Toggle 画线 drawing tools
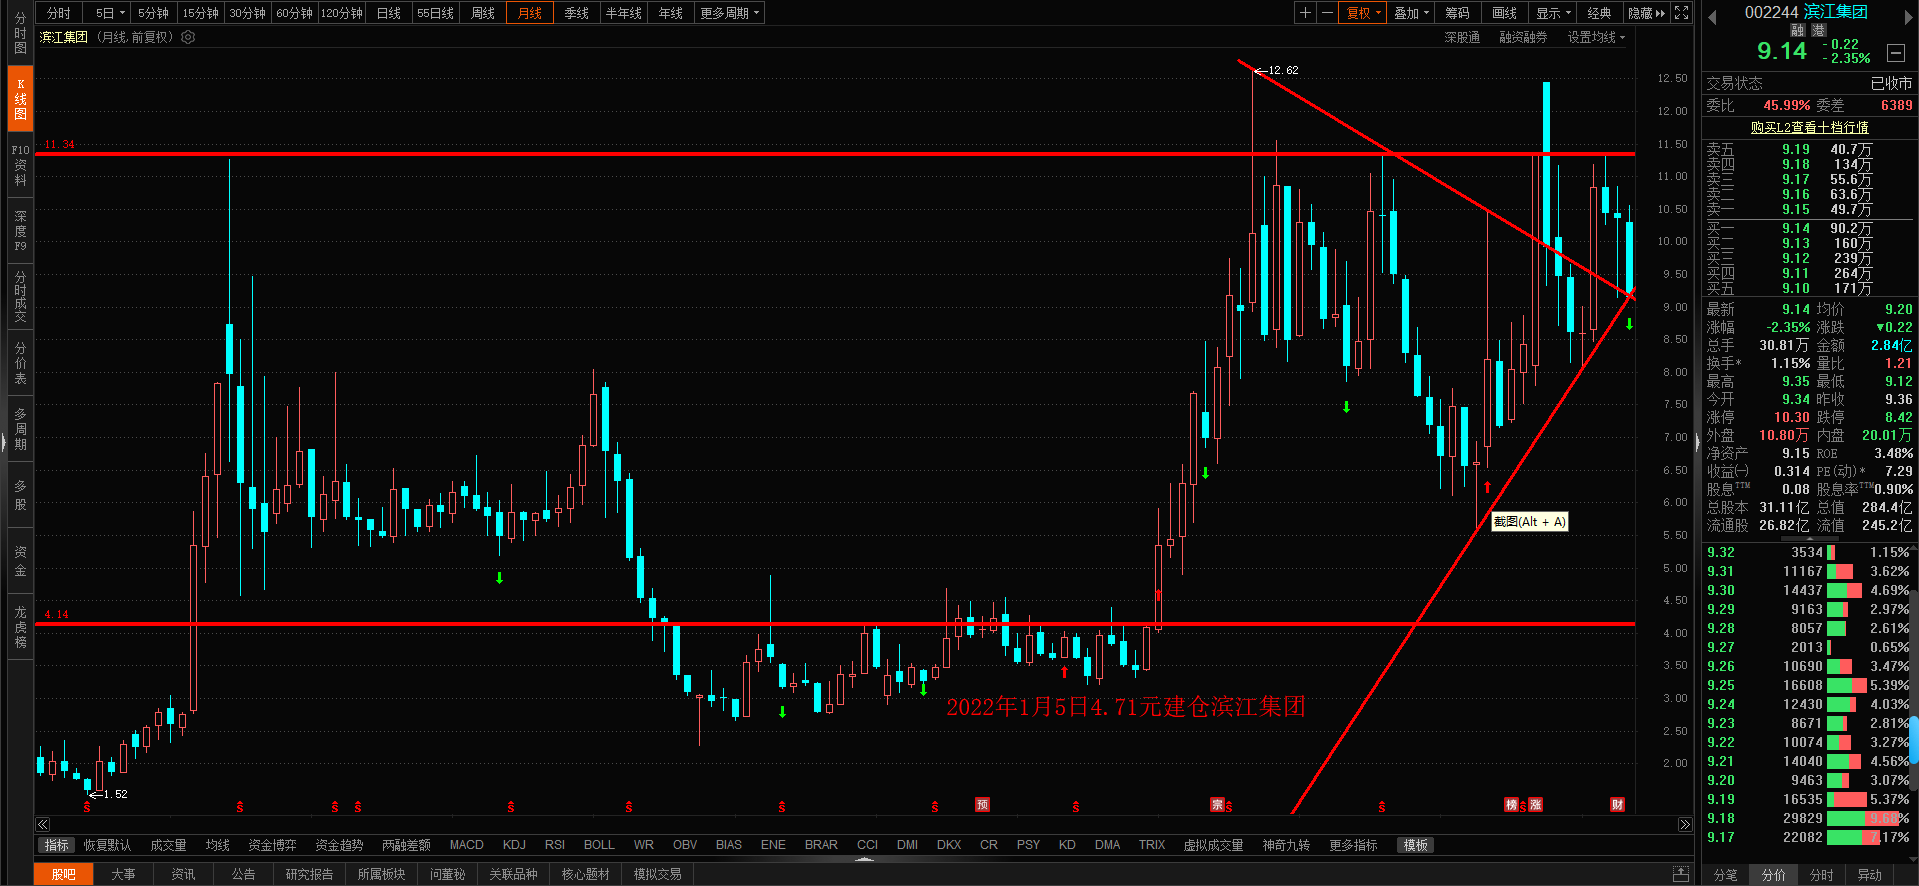 tap(1504, 13)
